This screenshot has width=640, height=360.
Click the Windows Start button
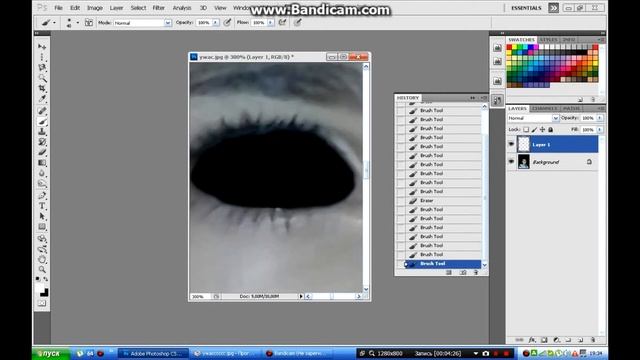point(51,353)
